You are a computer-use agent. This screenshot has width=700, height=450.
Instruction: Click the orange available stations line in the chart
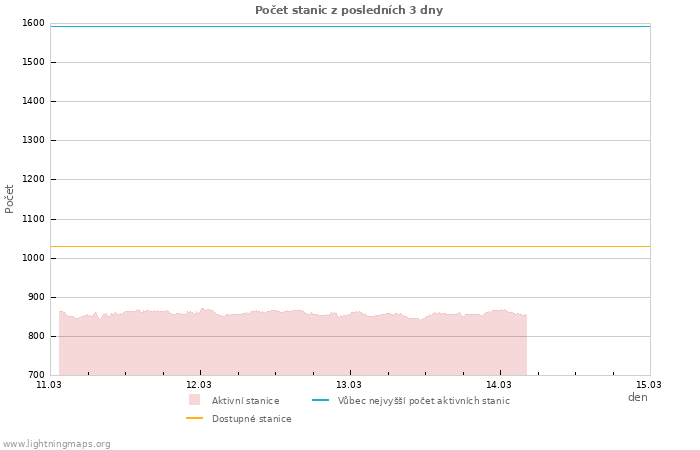pyautogui.click(x=350, y=246)
